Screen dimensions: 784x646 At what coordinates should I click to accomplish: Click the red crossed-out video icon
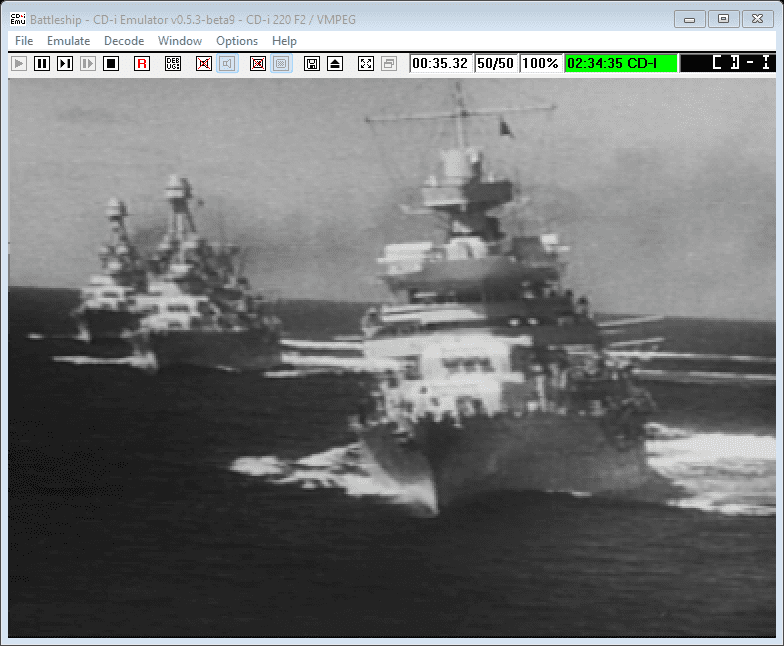[x=204, y=63]
